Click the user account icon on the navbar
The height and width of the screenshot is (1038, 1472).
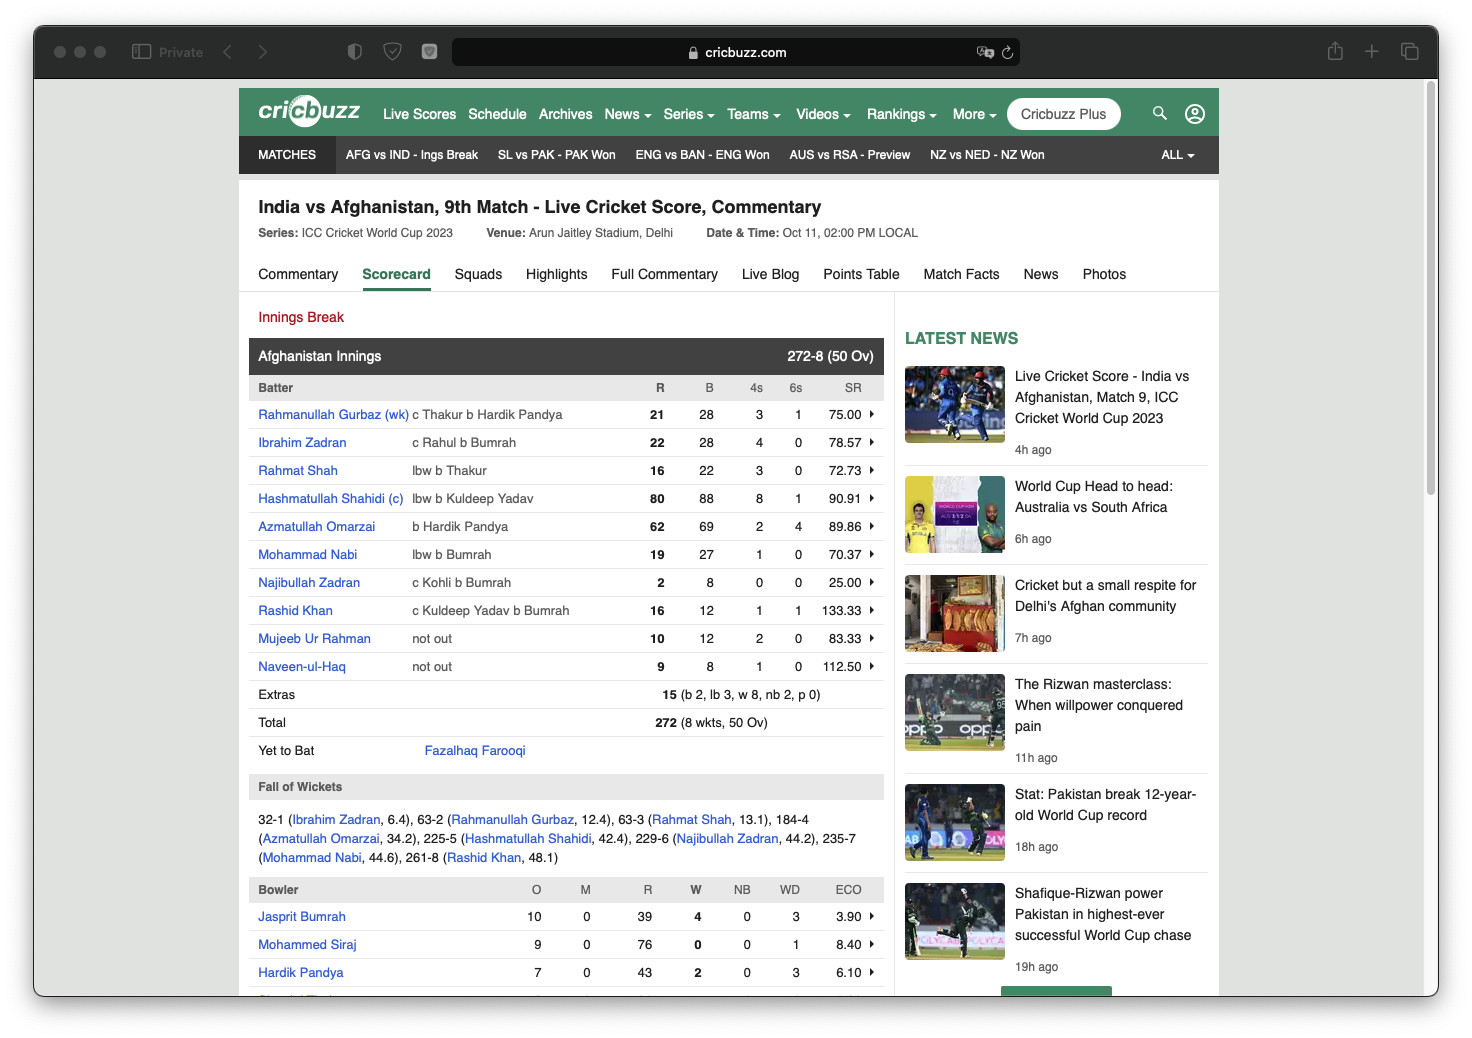[1194, 113]
